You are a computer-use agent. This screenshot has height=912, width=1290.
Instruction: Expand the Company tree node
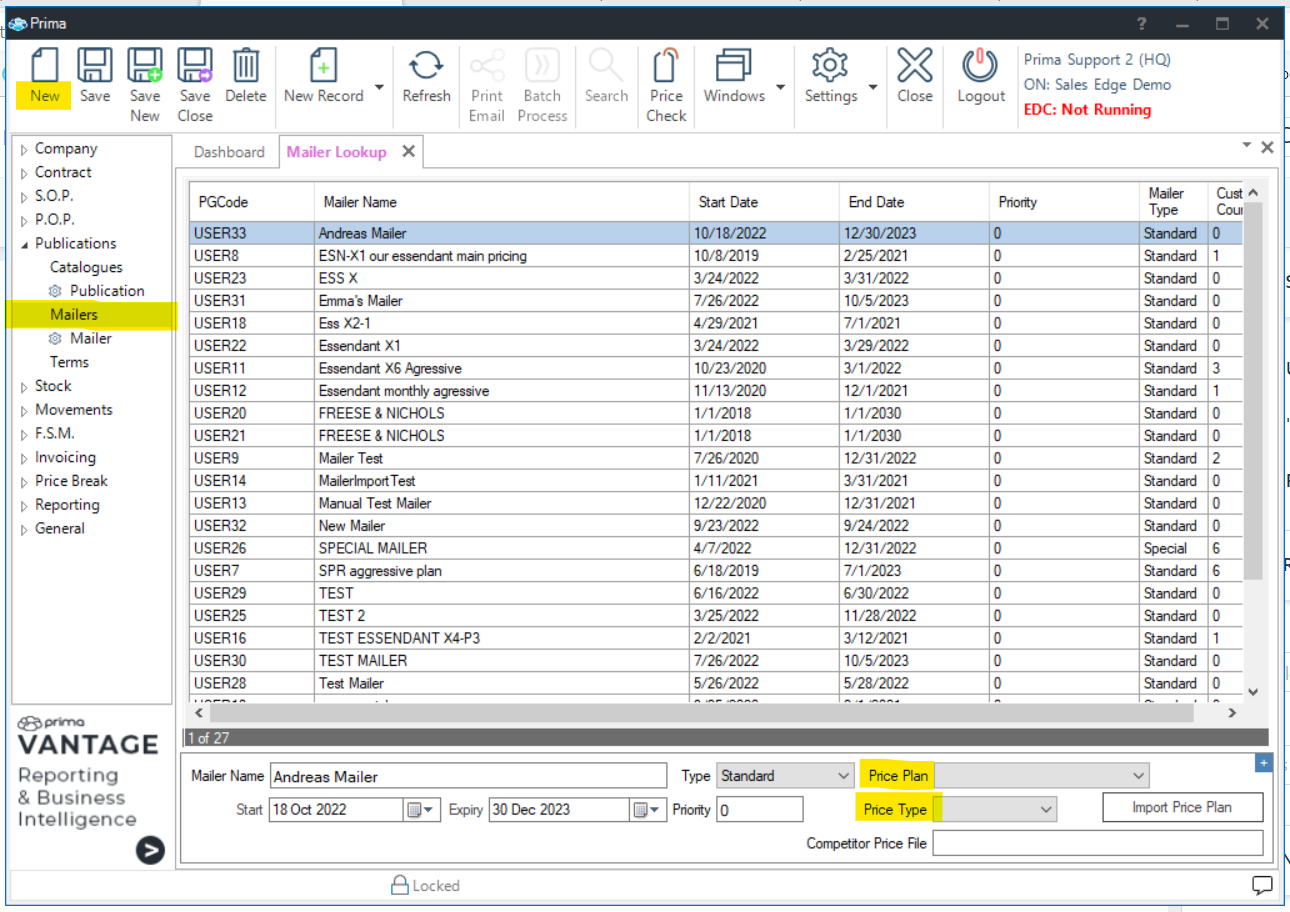tap(24, 150)
